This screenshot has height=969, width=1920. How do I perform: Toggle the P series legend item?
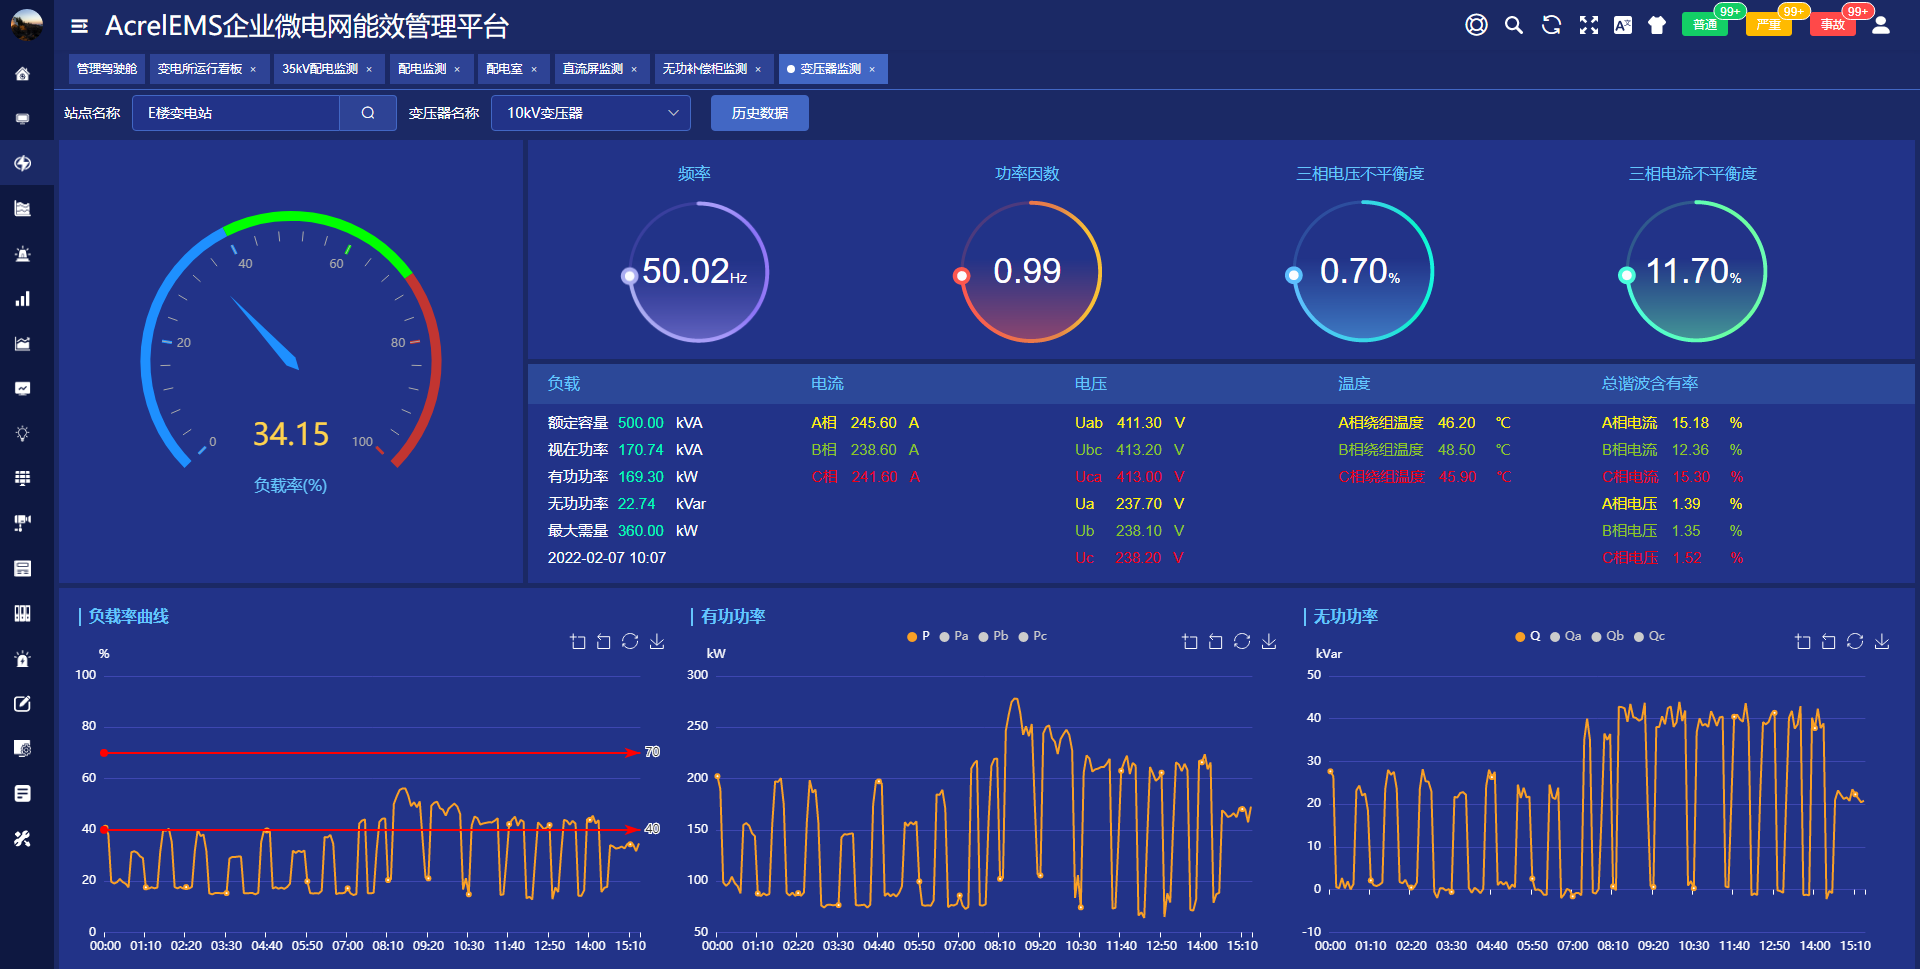point(918,636)
